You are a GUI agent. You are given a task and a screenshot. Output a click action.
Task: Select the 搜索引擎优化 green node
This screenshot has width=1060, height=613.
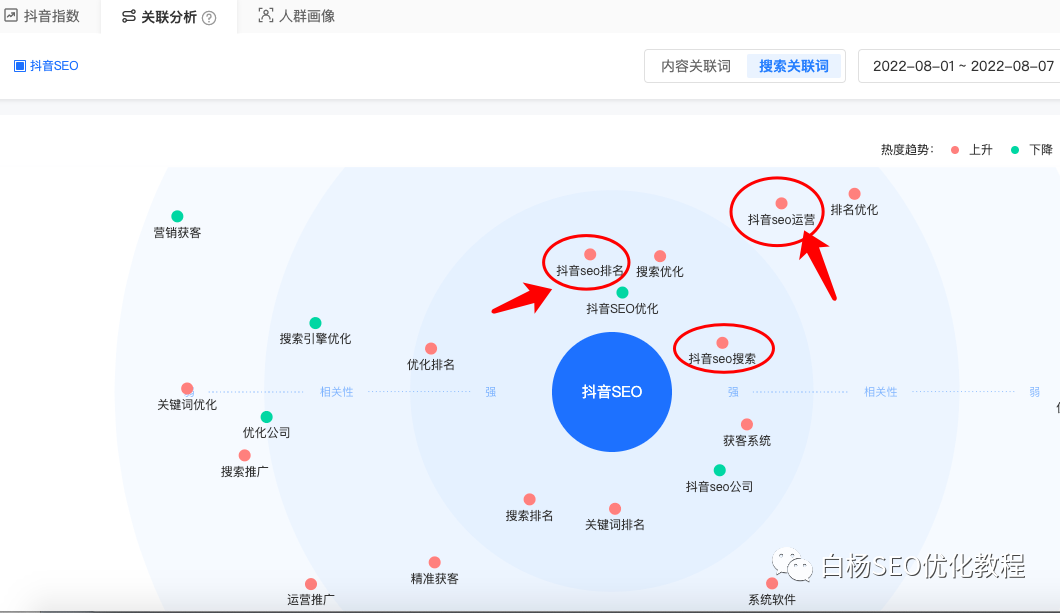tap(315, 323)
